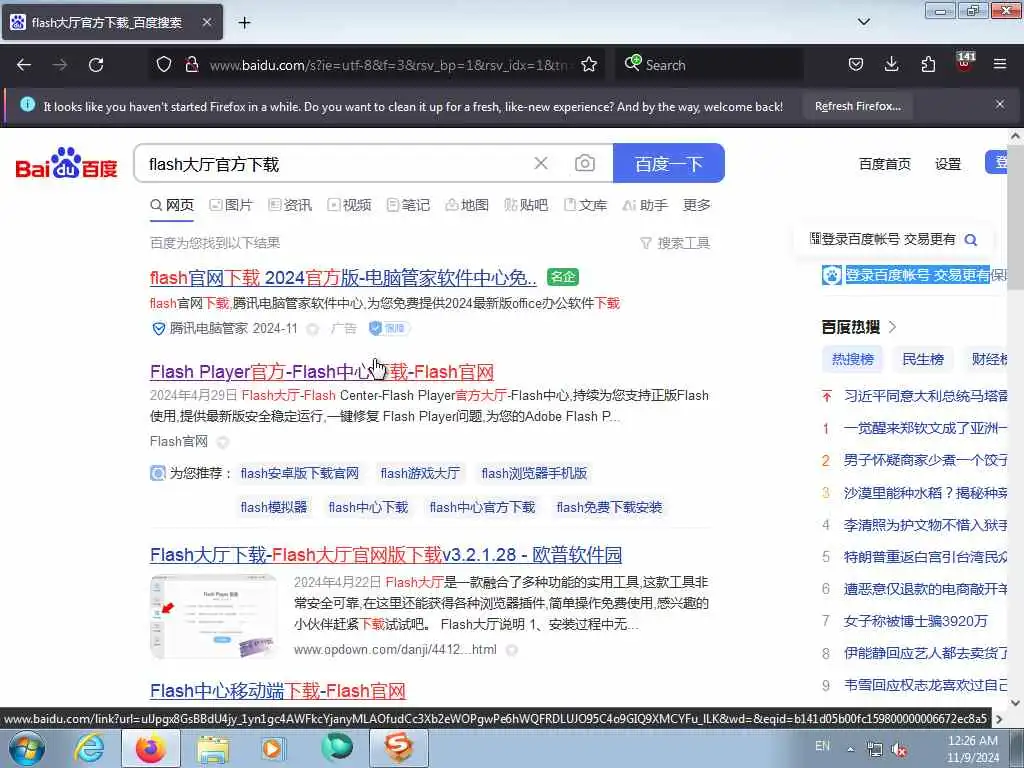Select 热搜榜 hot list tab

tap(853, 359)
